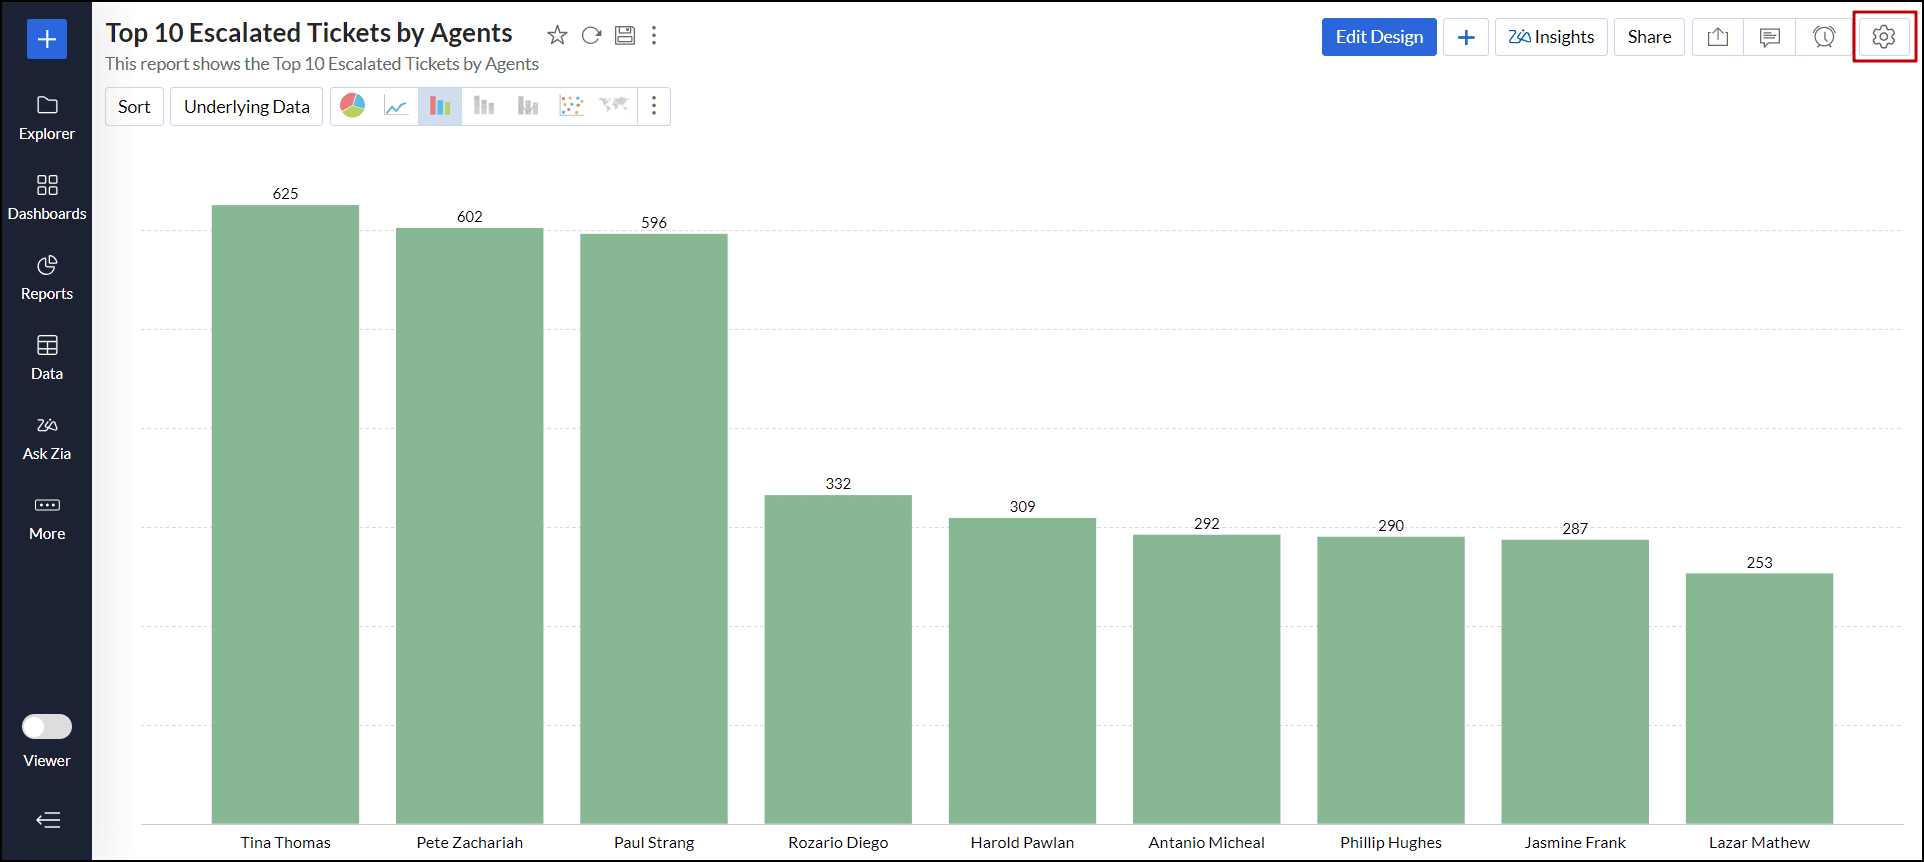Go to Dashboards in the sidebar

[x=47, y=197]
